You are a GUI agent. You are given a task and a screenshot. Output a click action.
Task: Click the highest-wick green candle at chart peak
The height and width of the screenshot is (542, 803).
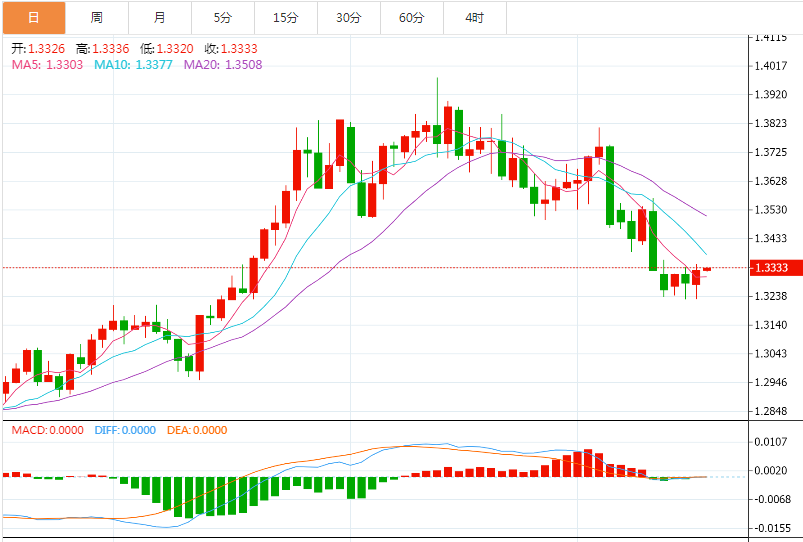pyautogui.click(x=437, y=134)
